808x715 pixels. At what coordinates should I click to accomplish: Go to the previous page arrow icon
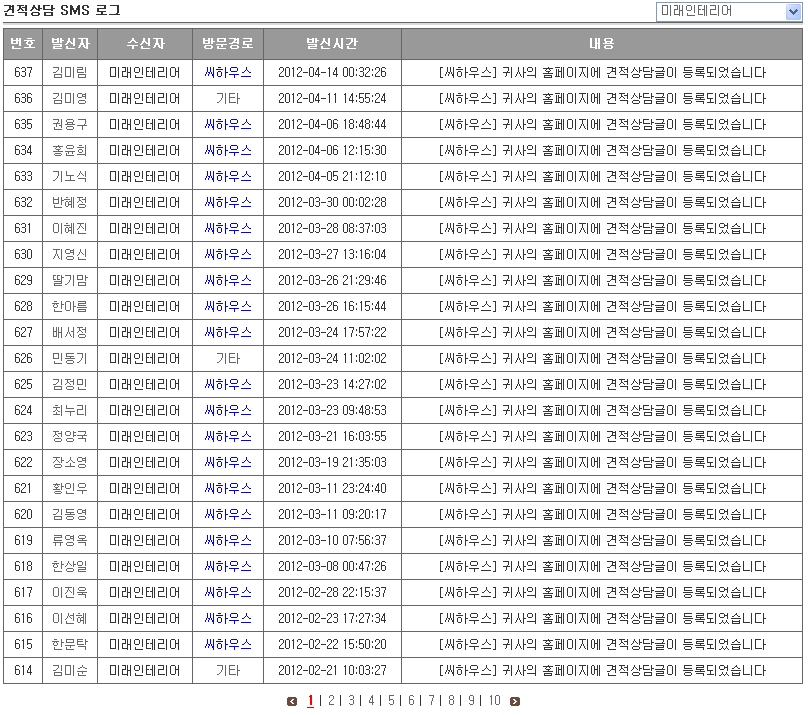tap(292, 702)
